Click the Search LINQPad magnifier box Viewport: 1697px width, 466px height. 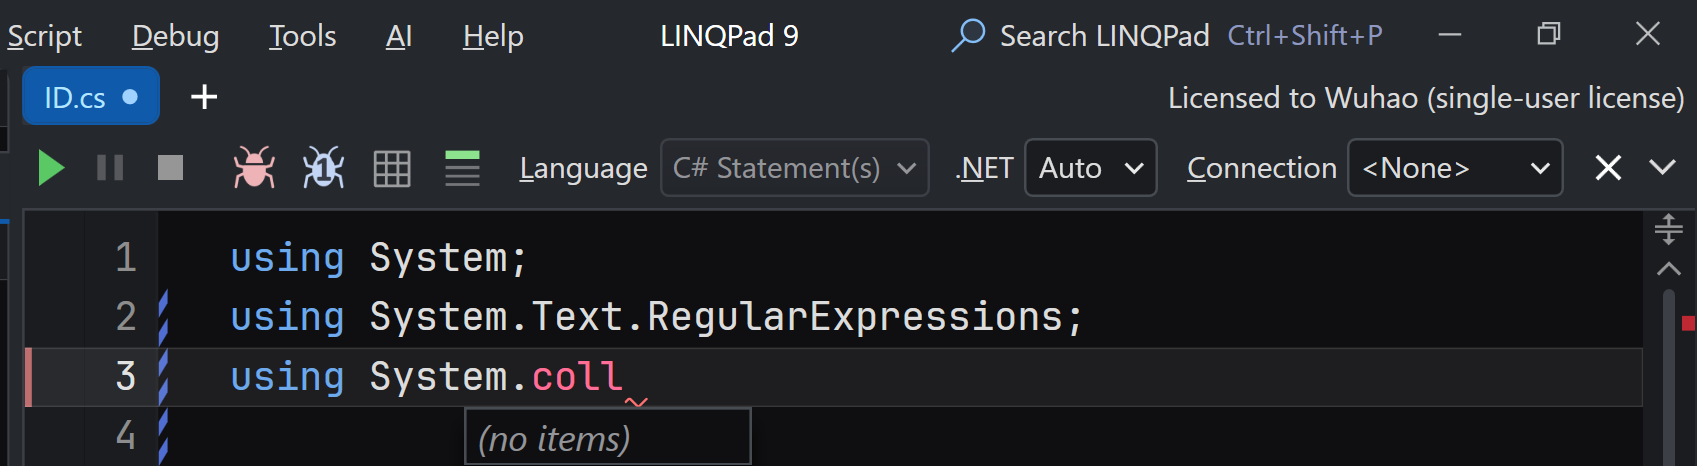[x=1166, y=36]
